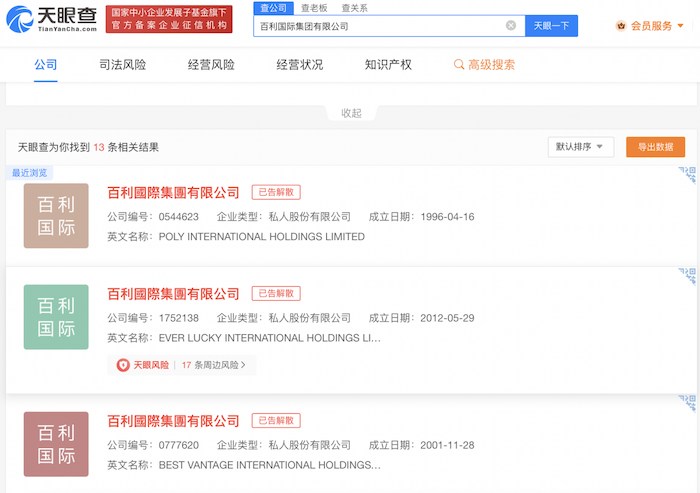The image size is (700, 493).
Task: Click 已告解散 tag of the 1996-04-16 company
Action: [x=276, y=192]
